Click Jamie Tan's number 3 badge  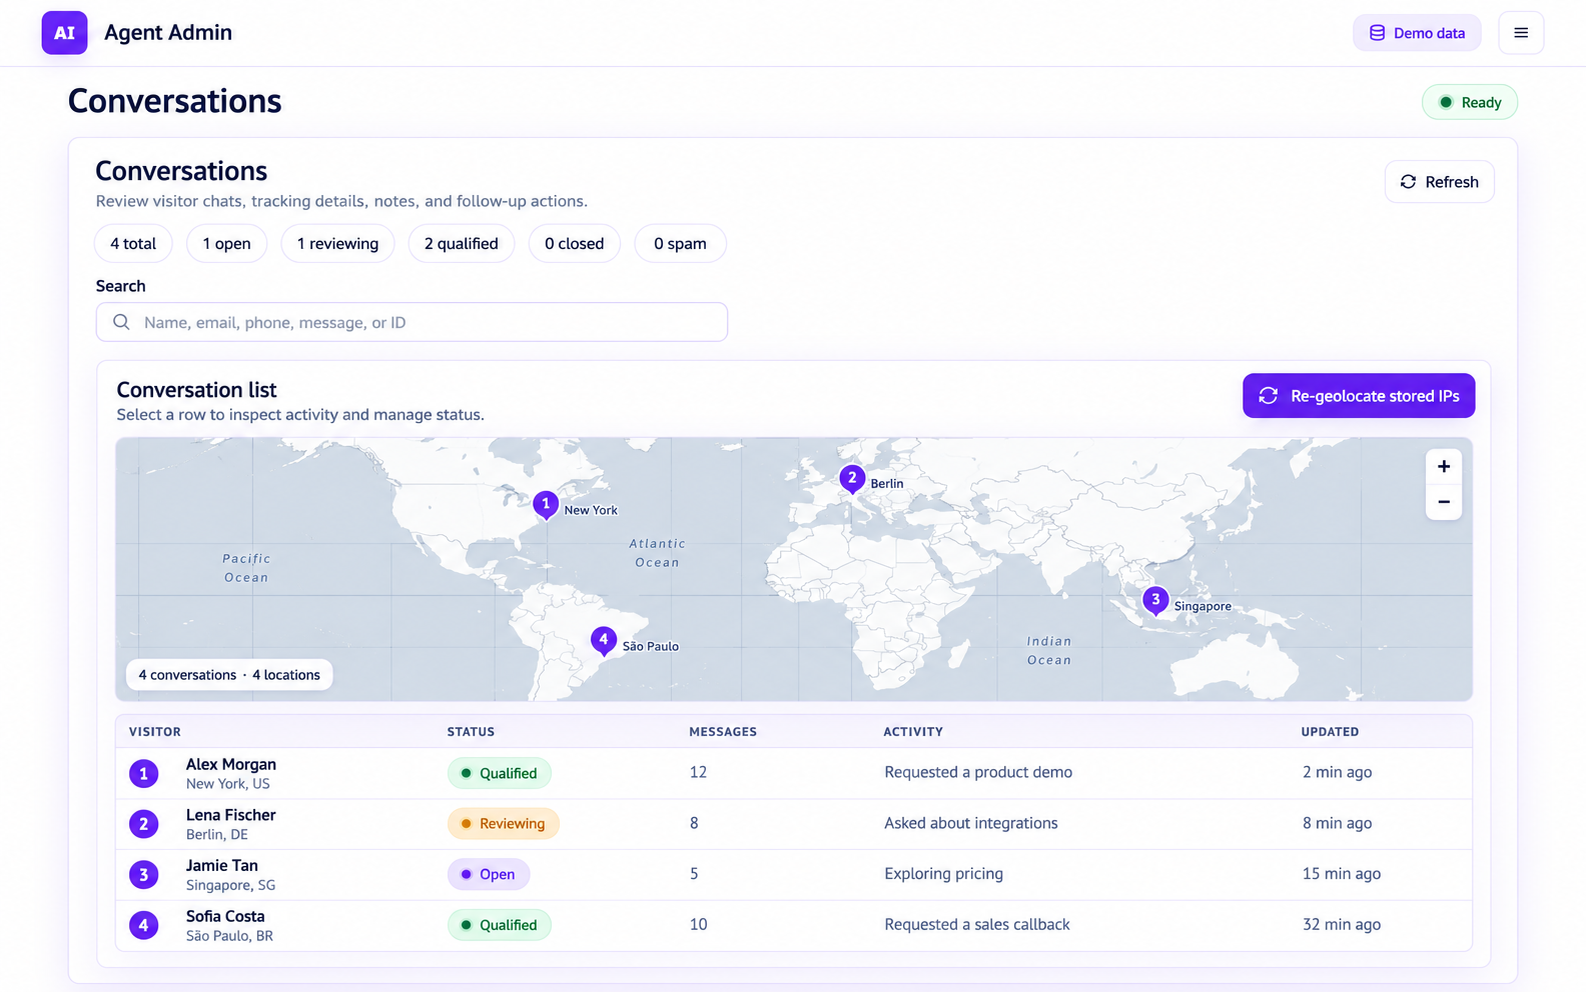click(x=144, y=874)
